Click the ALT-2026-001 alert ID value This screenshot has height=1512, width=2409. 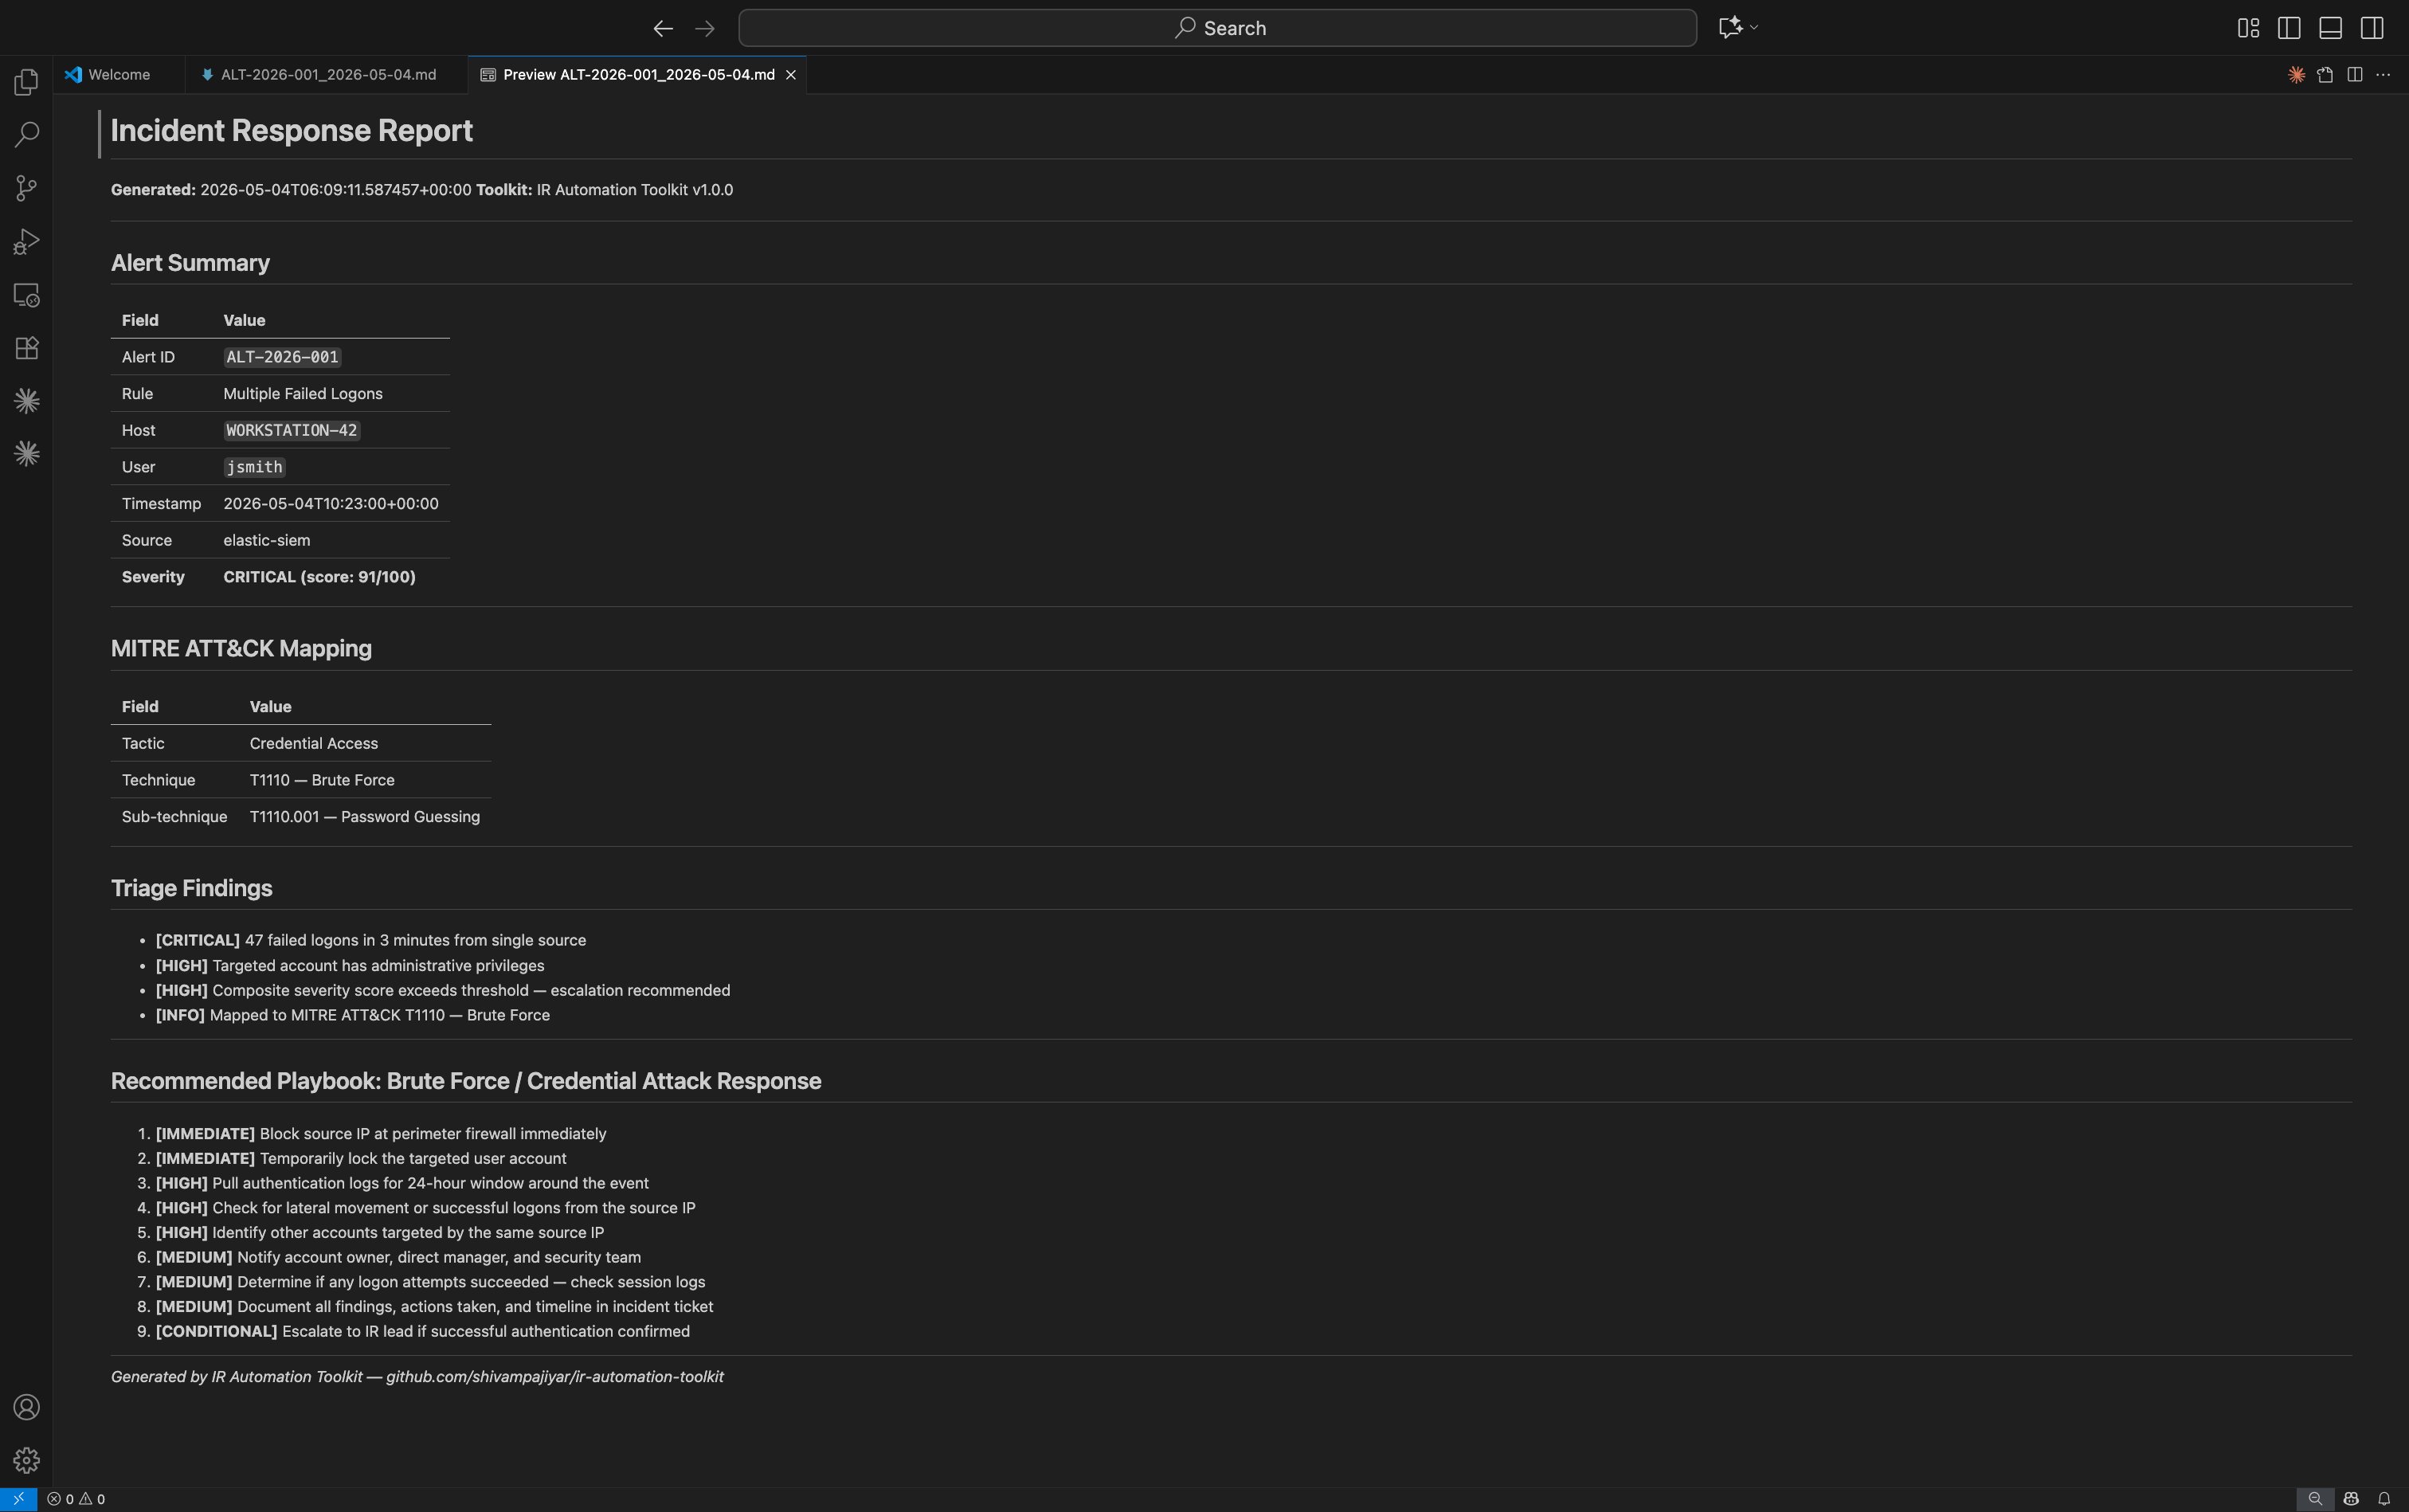[282, 357]
